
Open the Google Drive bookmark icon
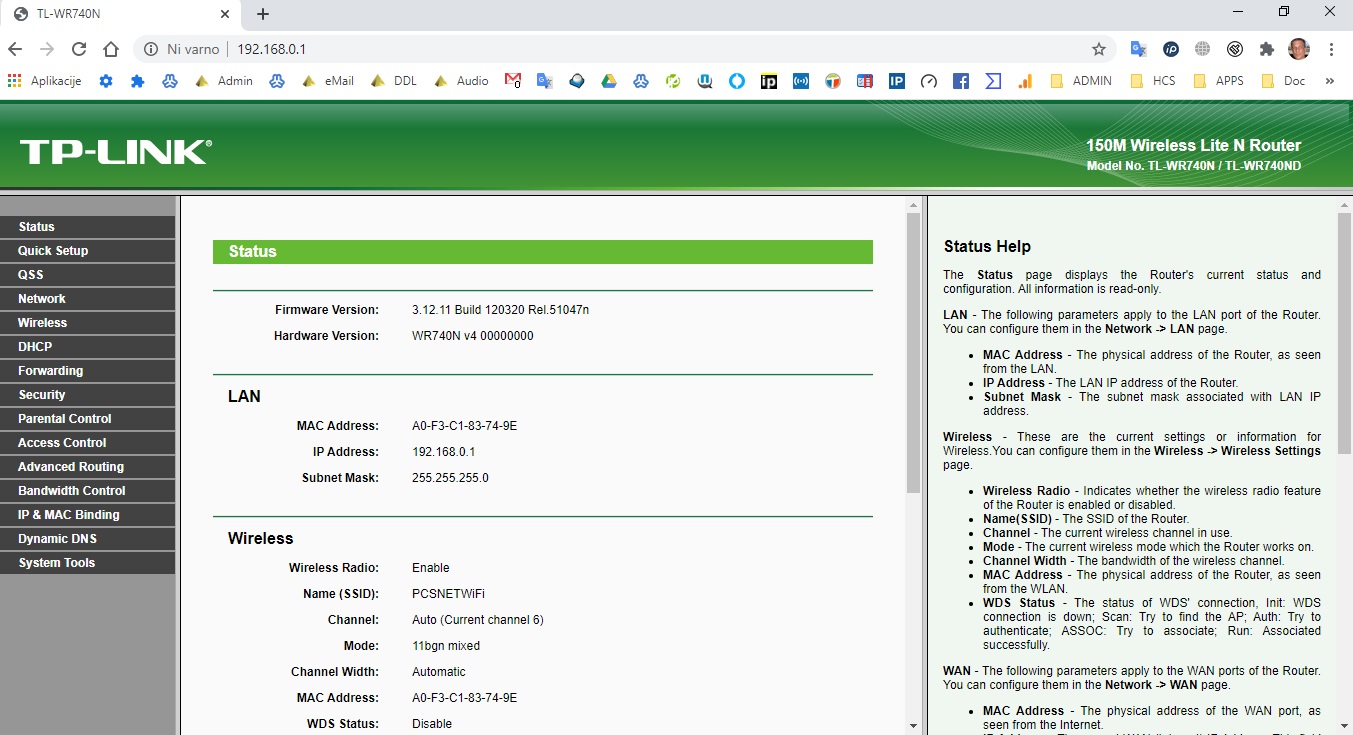coord(609,81)
